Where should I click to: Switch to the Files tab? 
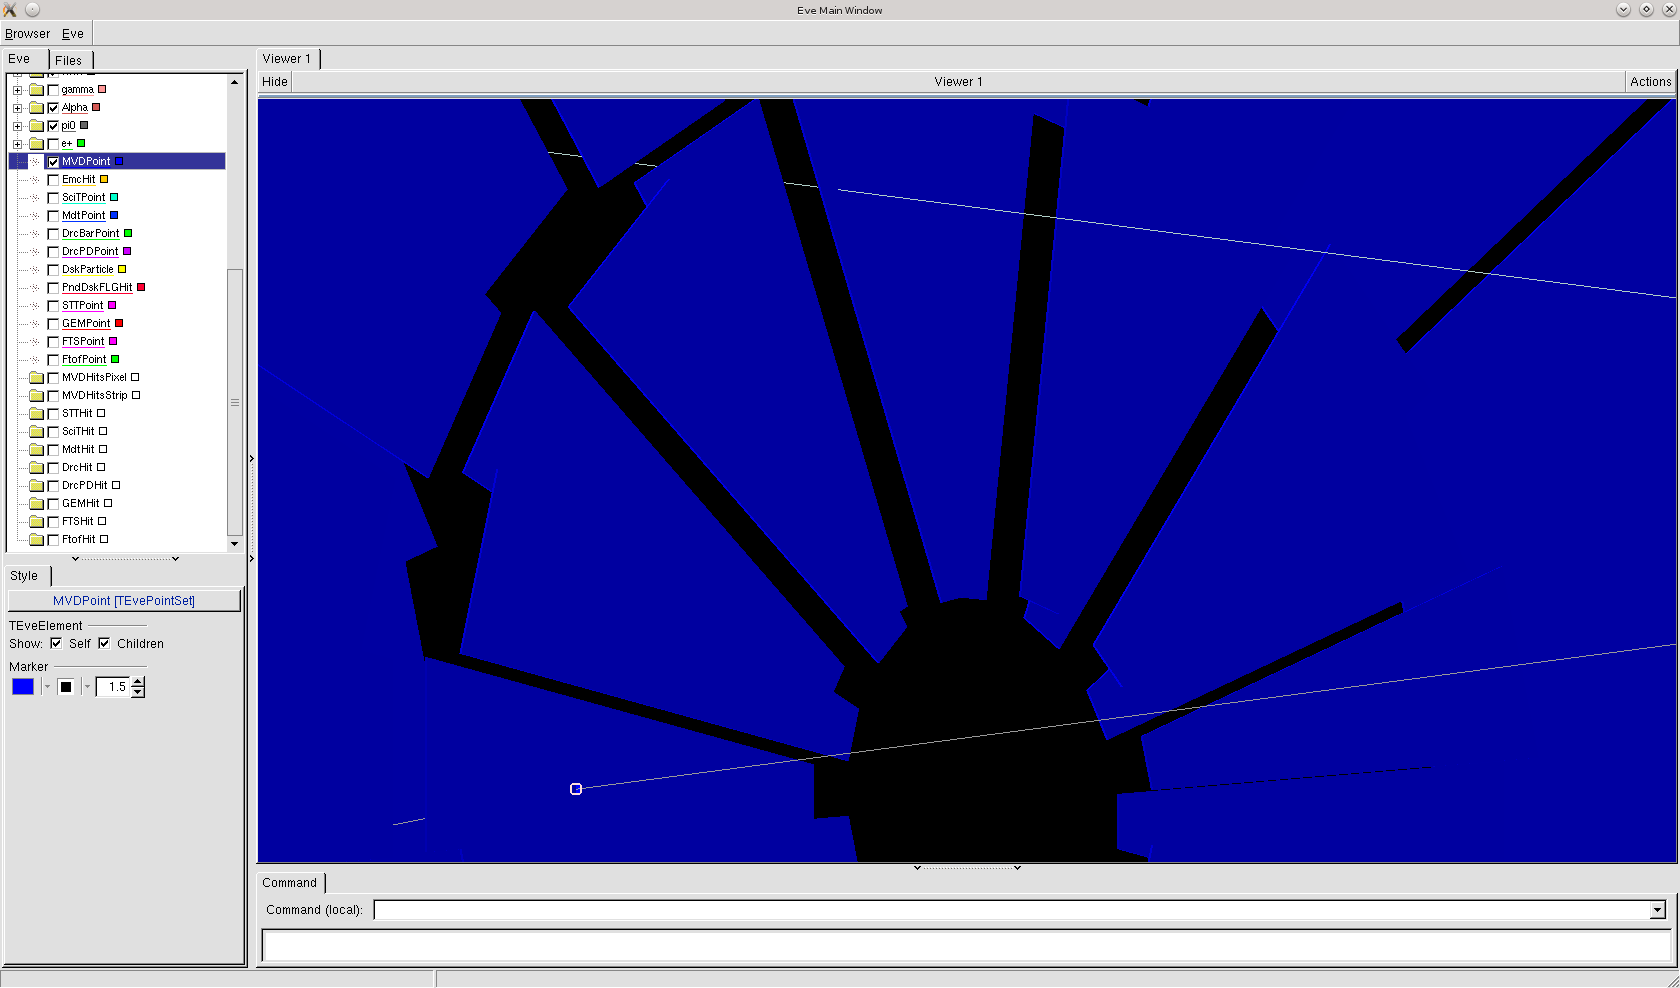click(69, 60)
